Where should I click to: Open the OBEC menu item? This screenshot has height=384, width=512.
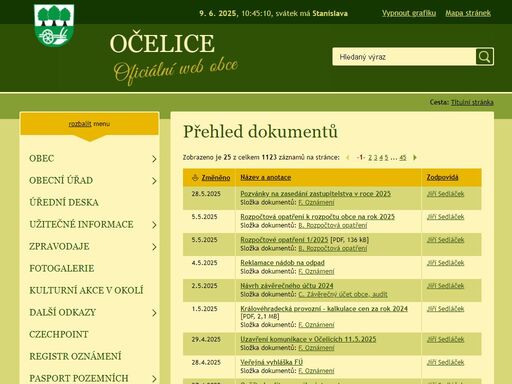pyautogui.click(x=41, y=158)
